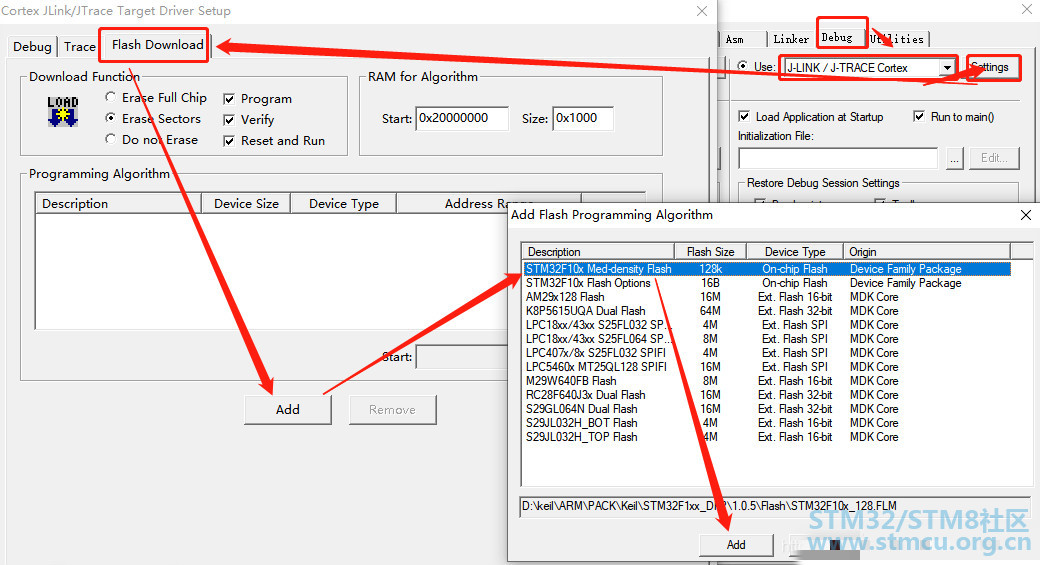Click the Origin column header
This screenshot has width=1040, height=565.
coord(927,252)
